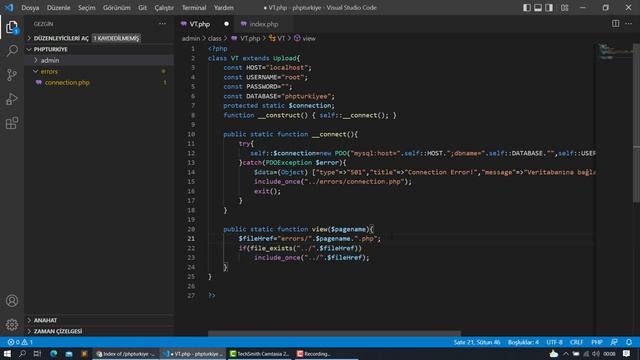Open errors and warnings status indicator
Screen dimensions: 640x360
coord(20,342)
